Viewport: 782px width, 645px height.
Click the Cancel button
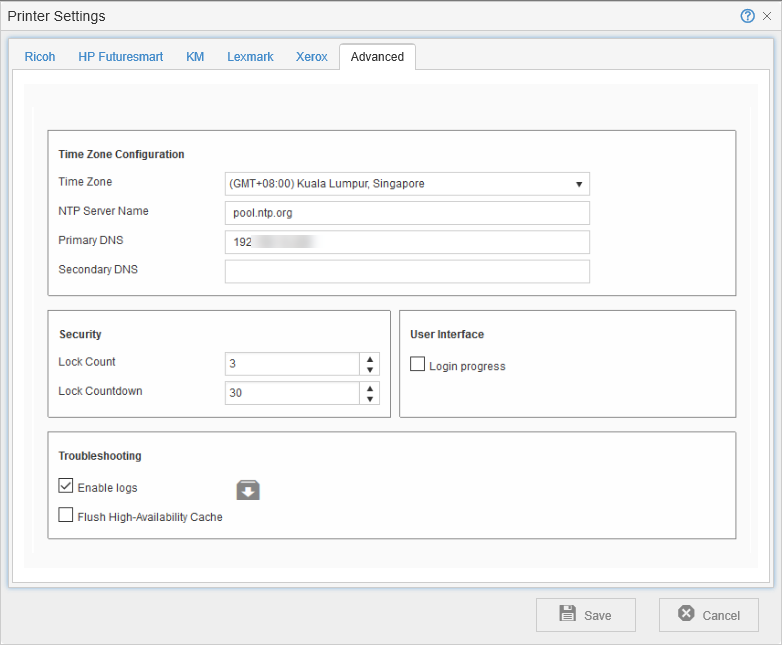[708, 615]
